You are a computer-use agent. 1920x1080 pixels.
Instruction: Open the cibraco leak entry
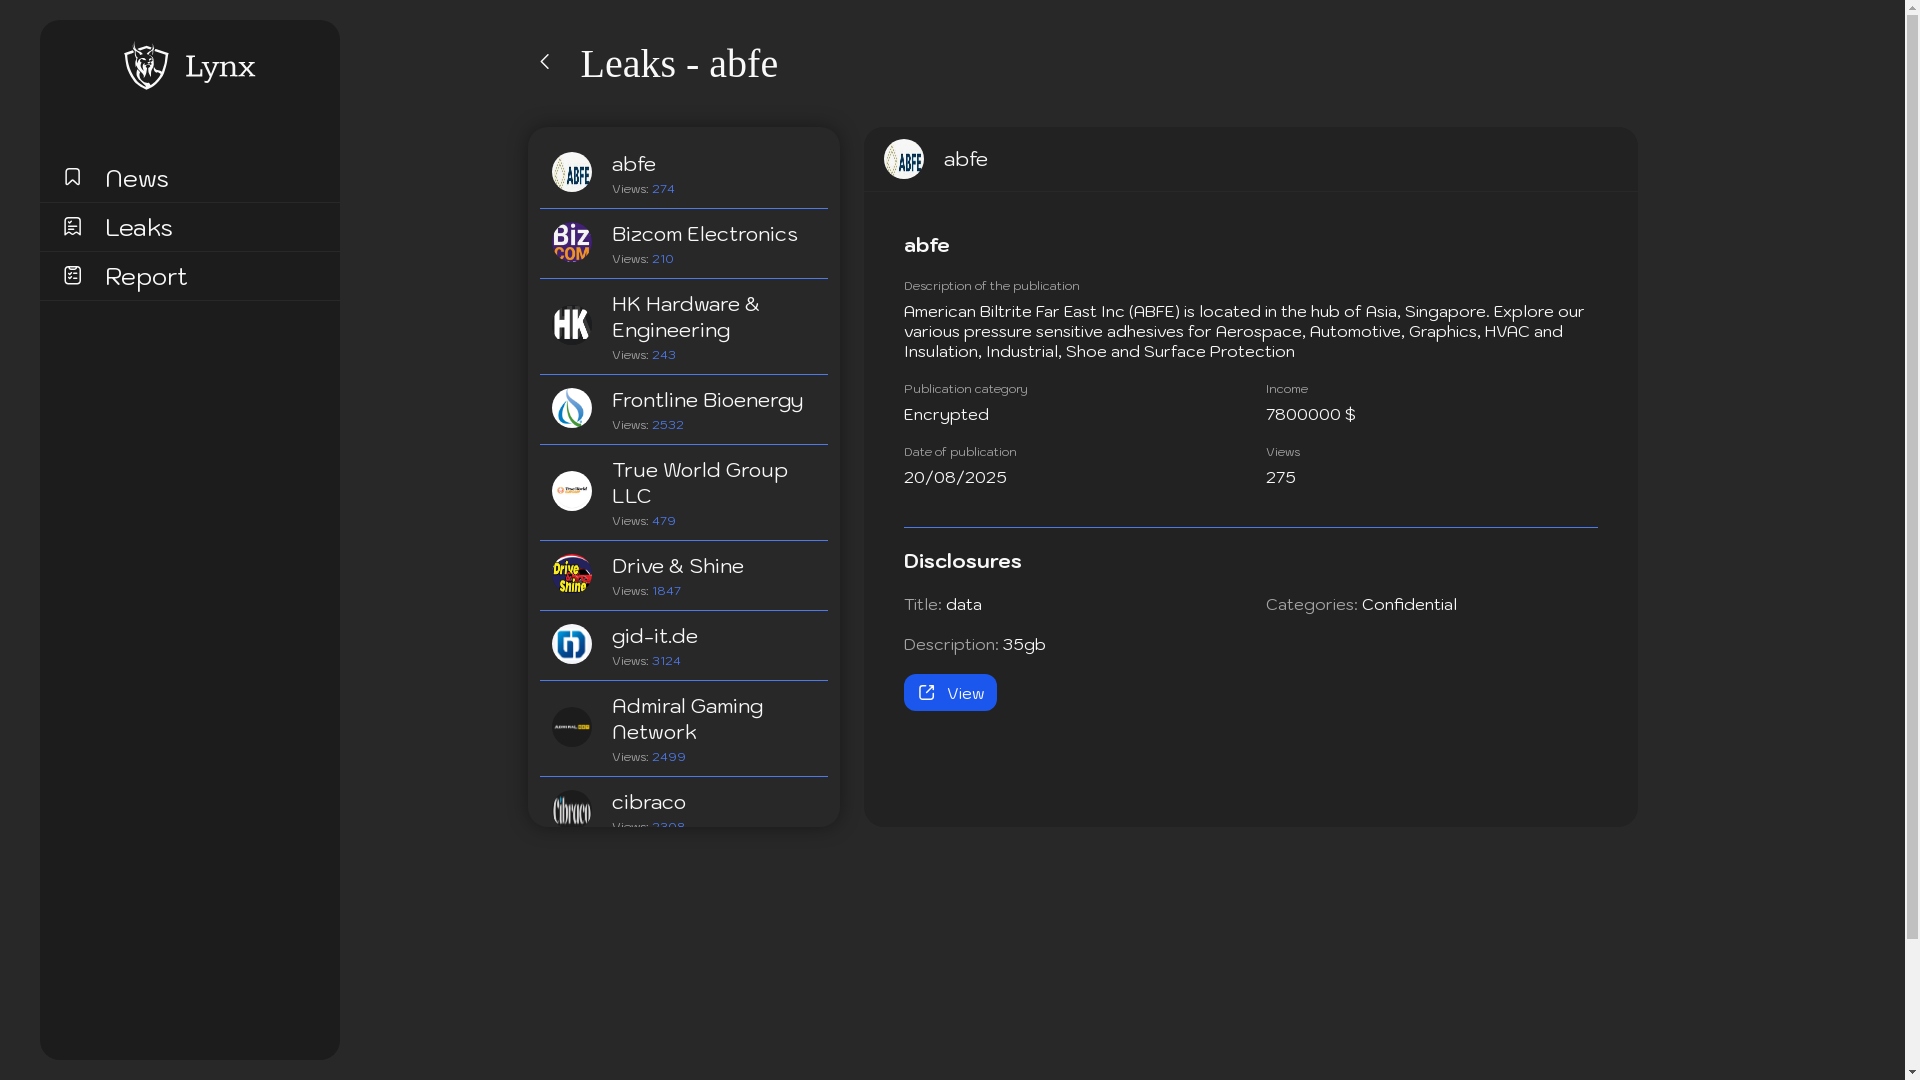coord(649,803)
